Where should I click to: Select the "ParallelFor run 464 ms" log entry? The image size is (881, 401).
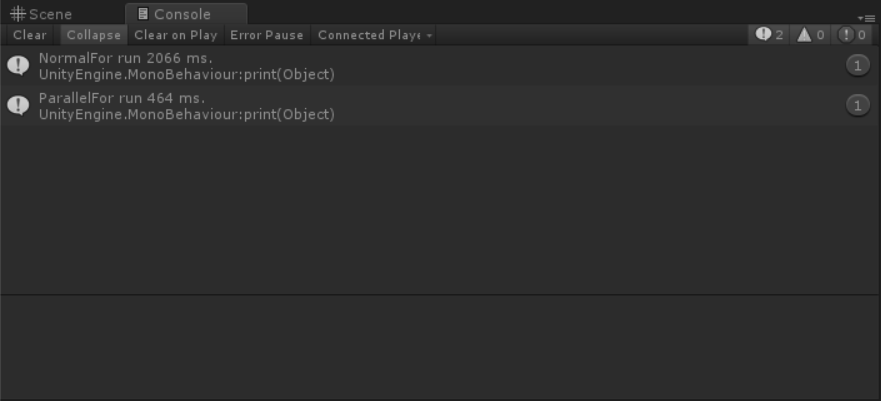click(x=400, y=106)
